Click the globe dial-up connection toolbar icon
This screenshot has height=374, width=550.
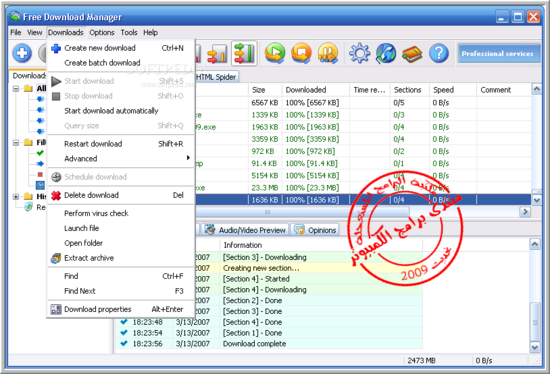[x=386, y=53]
